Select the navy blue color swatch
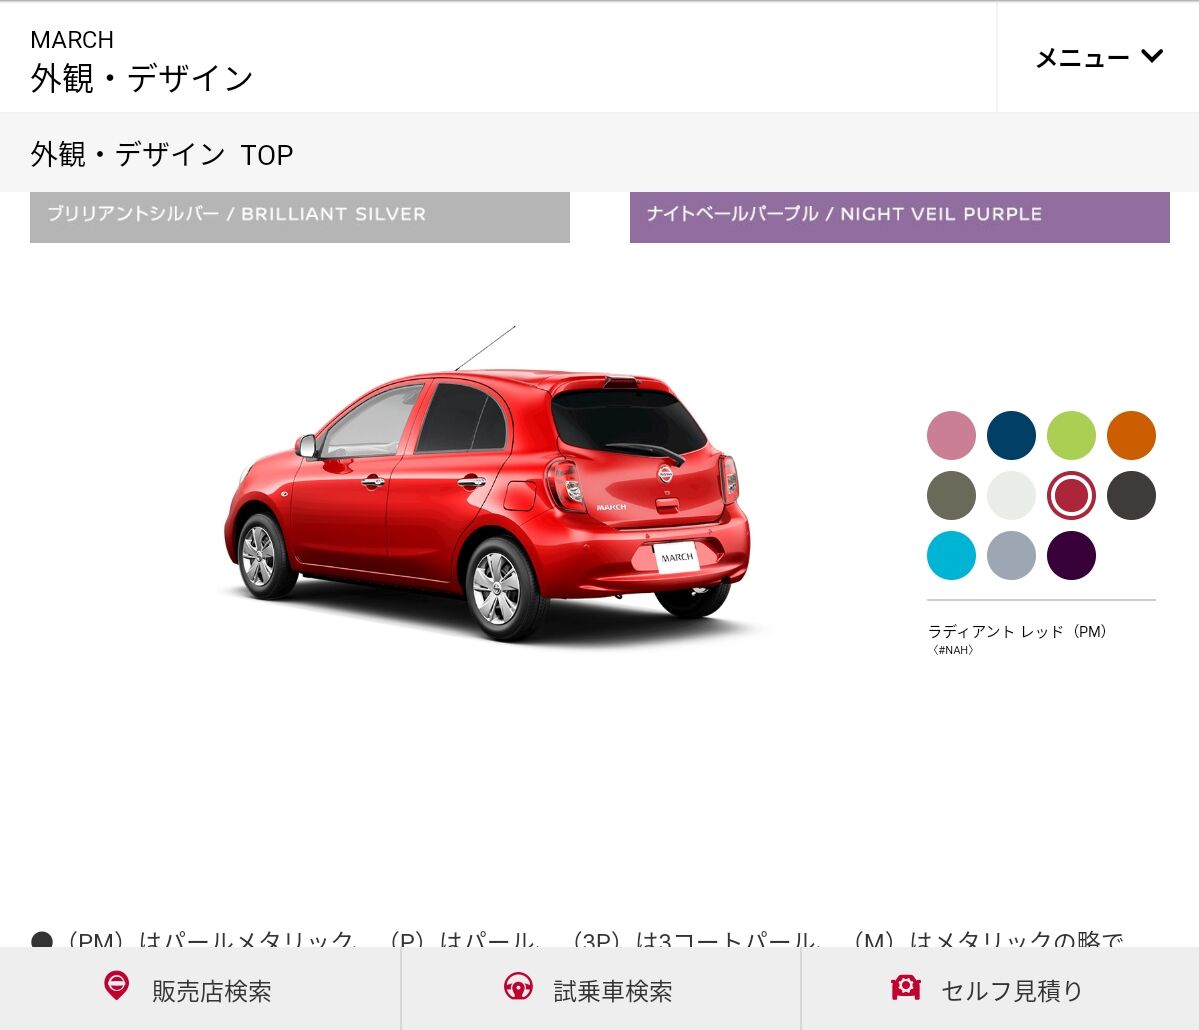Screen dimensions: 1199x1030 [x=1011, y=435]
